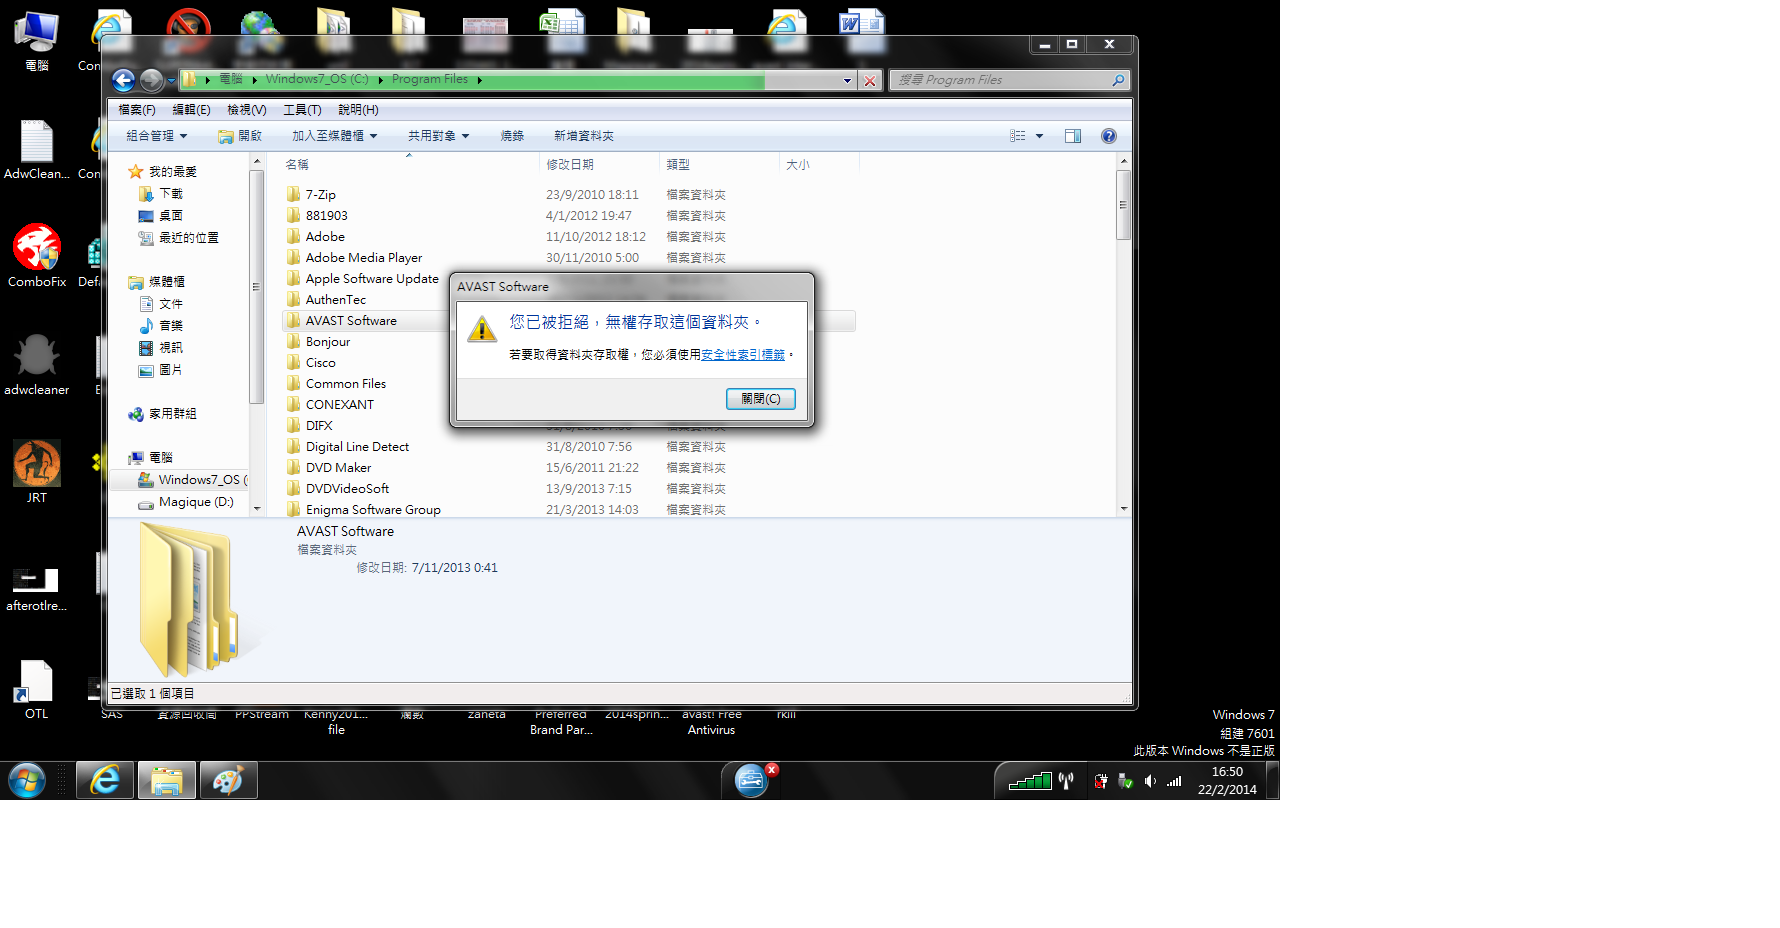Select the Enigma Software Group folder
This screenshot has height=928, width=1780.
tap(373, 510)
